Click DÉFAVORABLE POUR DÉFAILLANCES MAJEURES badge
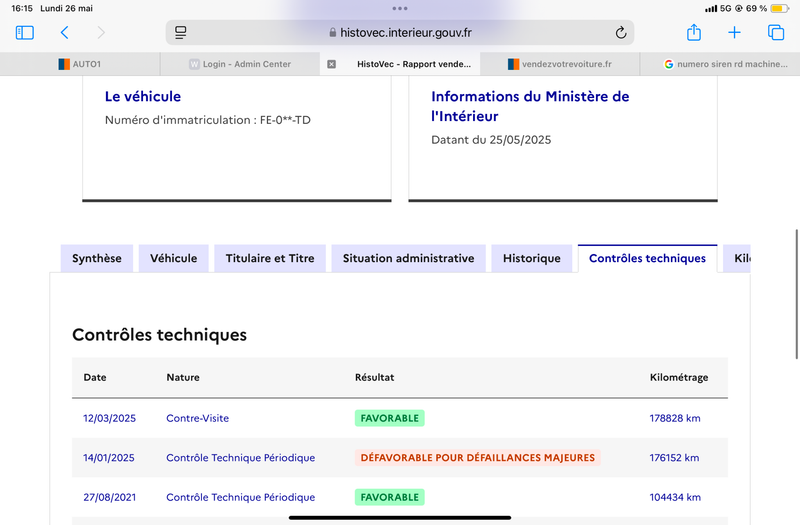The height and width of the screenshot is (525, 800). click(478, 458)
